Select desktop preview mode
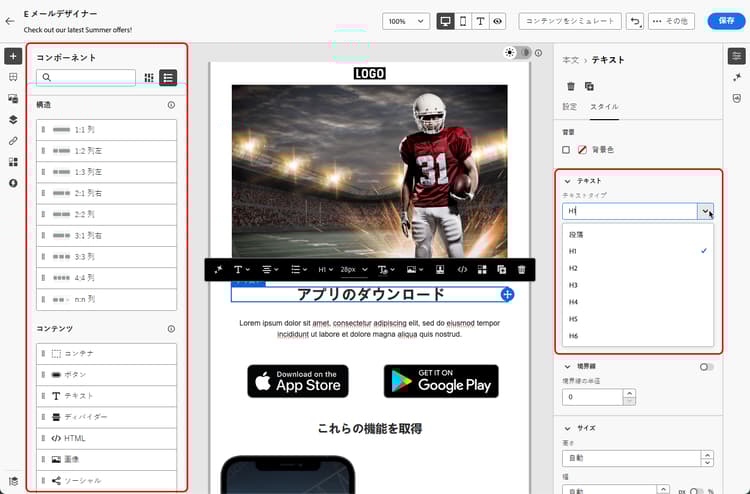The width and height of the screenshot is (750, 494). click(445, 21)
